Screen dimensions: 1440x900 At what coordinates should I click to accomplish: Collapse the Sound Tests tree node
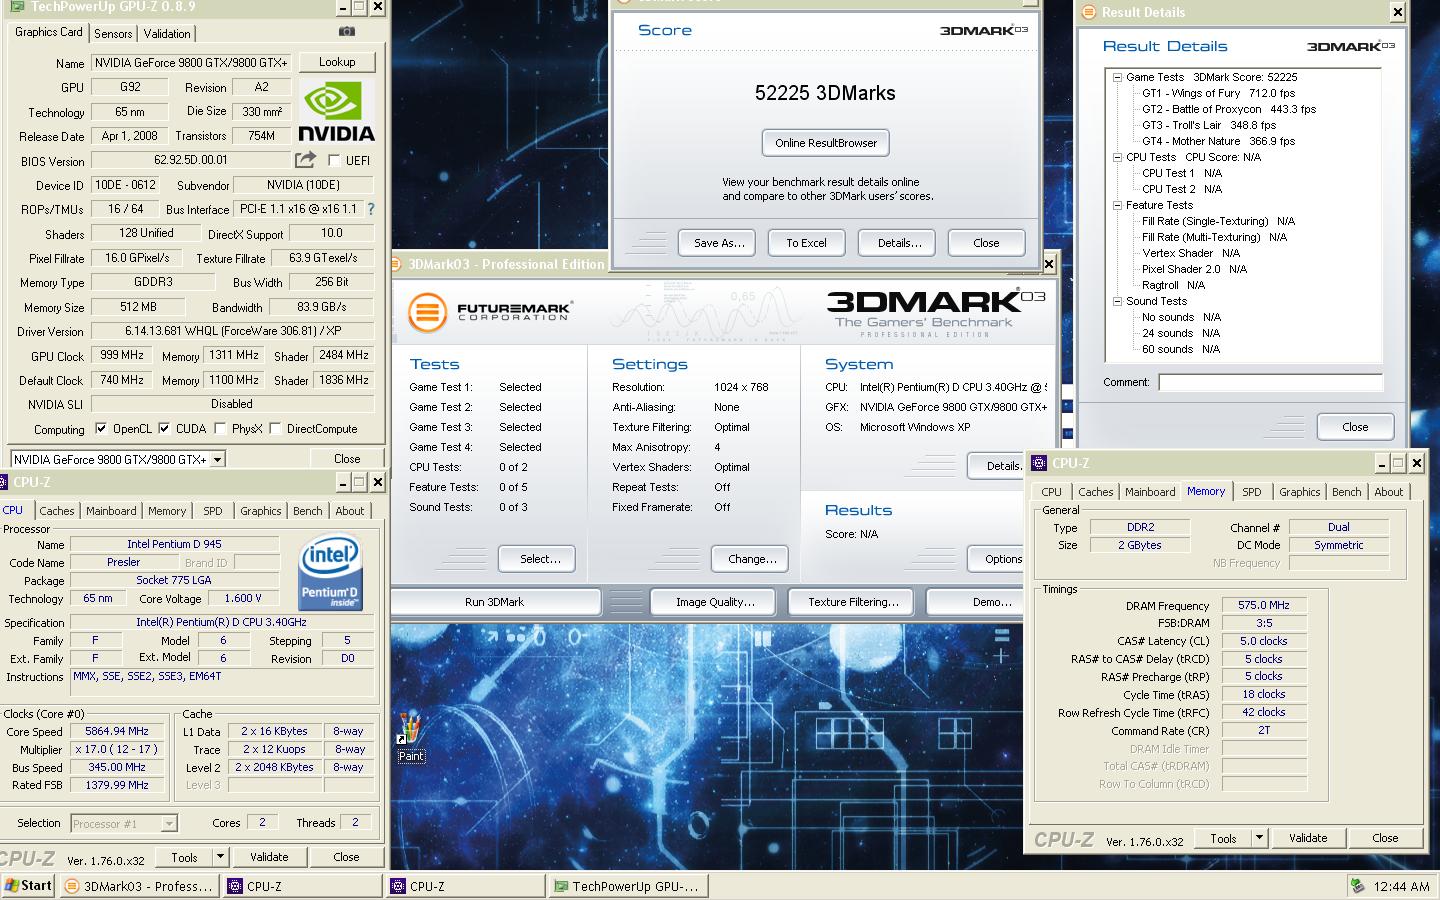pos(1117,301)
